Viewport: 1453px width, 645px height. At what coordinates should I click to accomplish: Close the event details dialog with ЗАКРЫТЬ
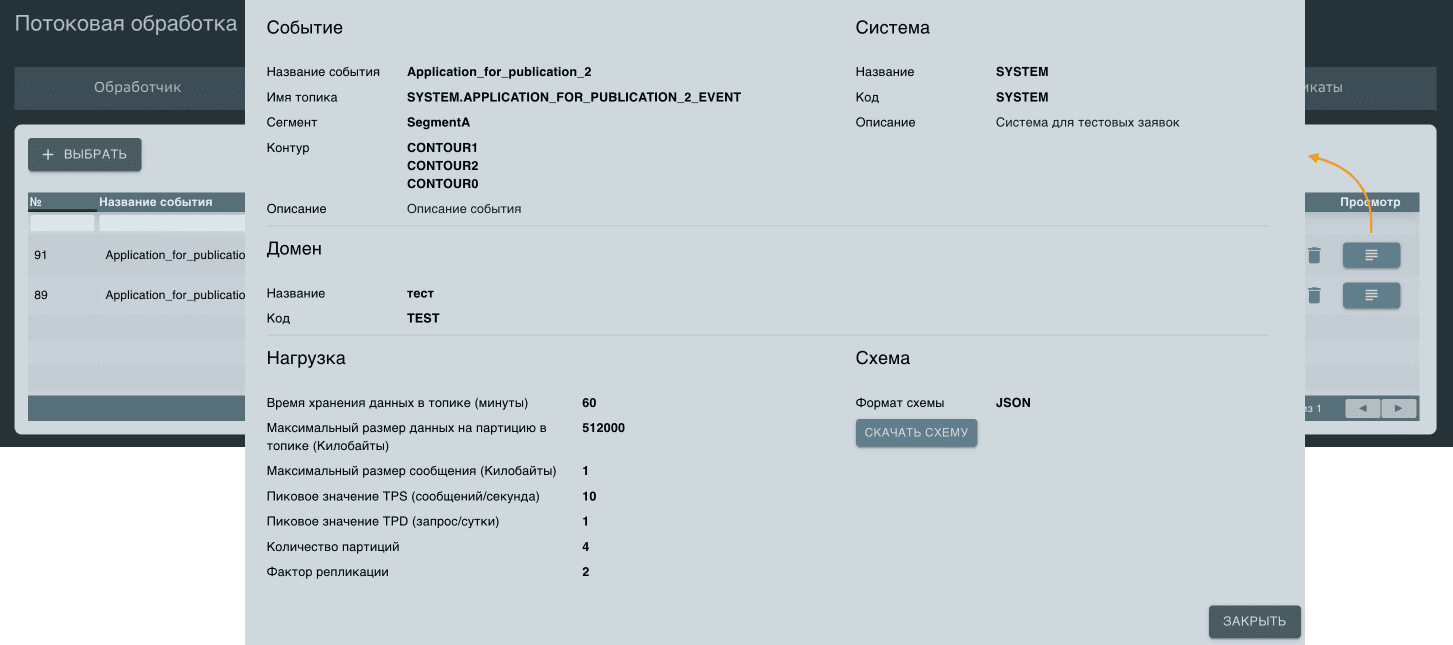[x=1254, y=621]
